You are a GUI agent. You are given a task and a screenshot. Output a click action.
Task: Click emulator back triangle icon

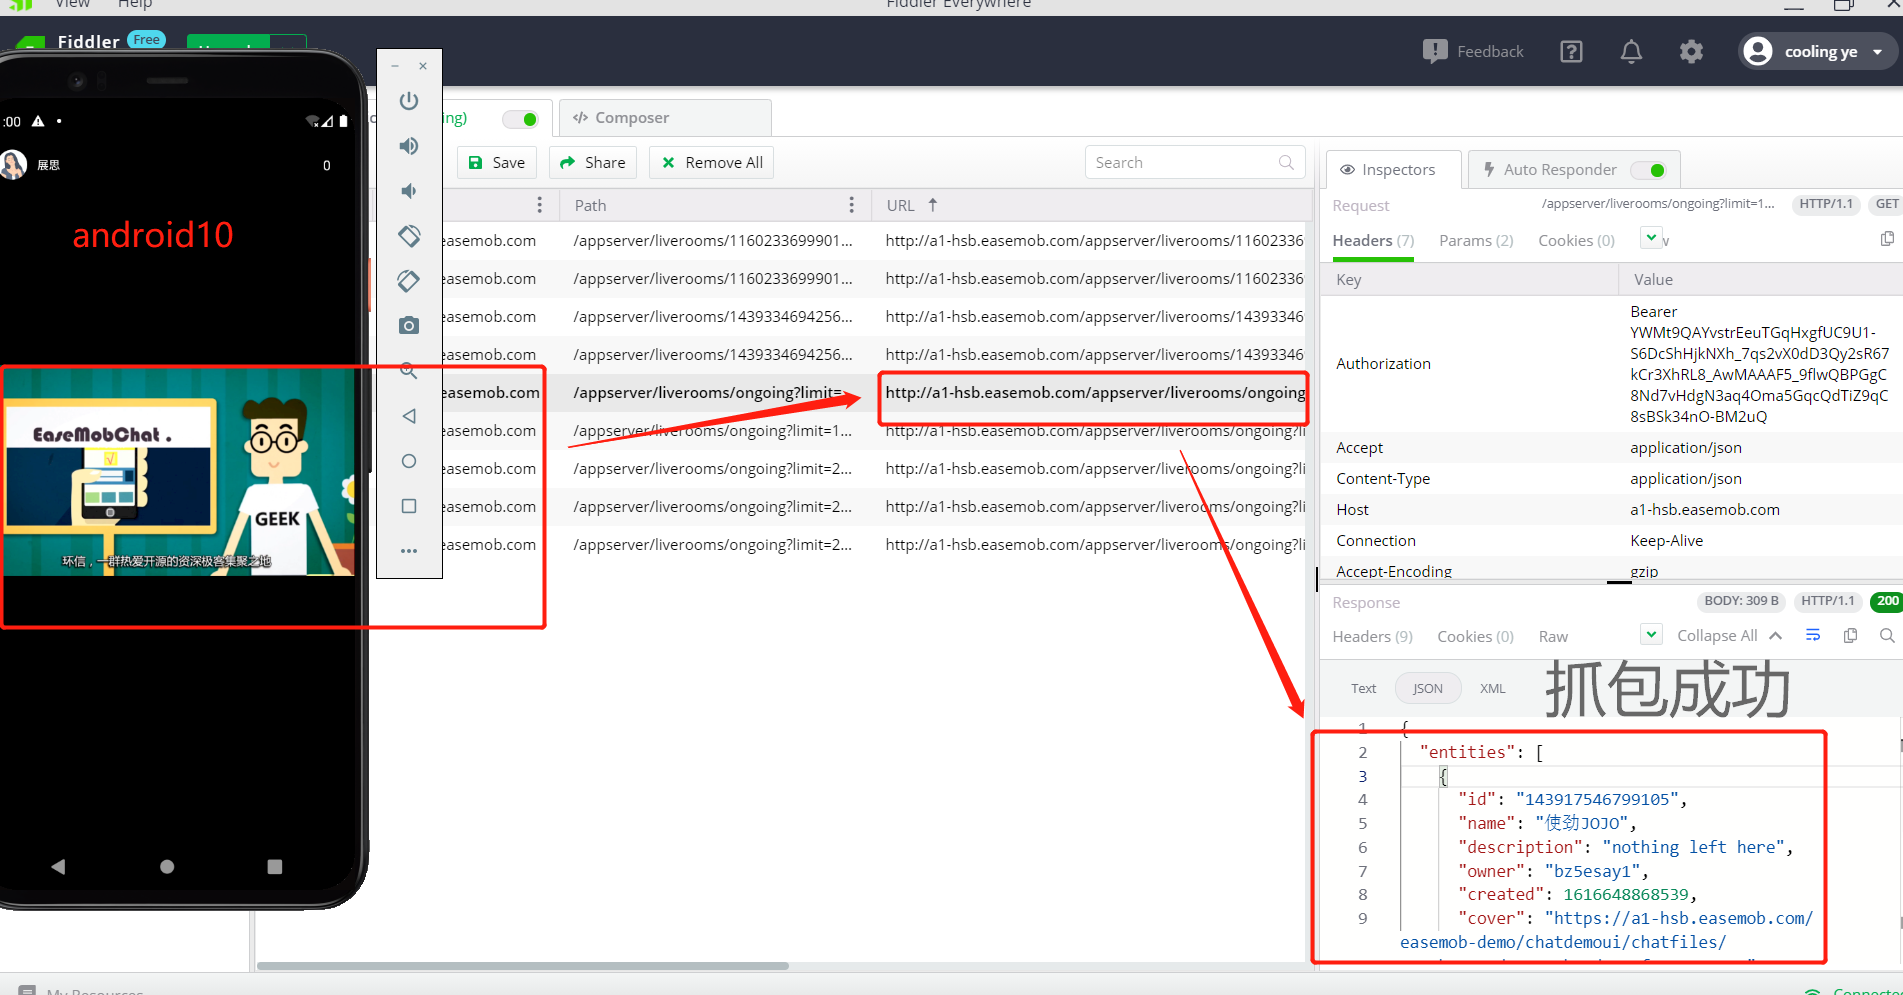(x=409, y=416)
